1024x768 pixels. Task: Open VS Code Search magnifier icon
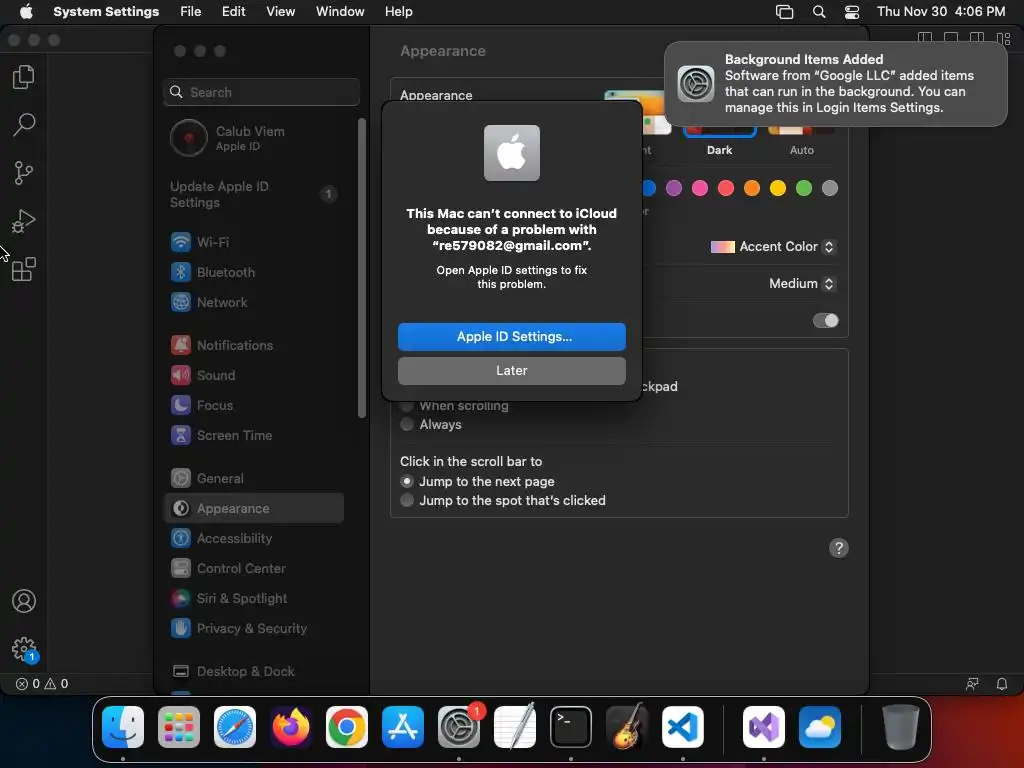tap(24, 124)
